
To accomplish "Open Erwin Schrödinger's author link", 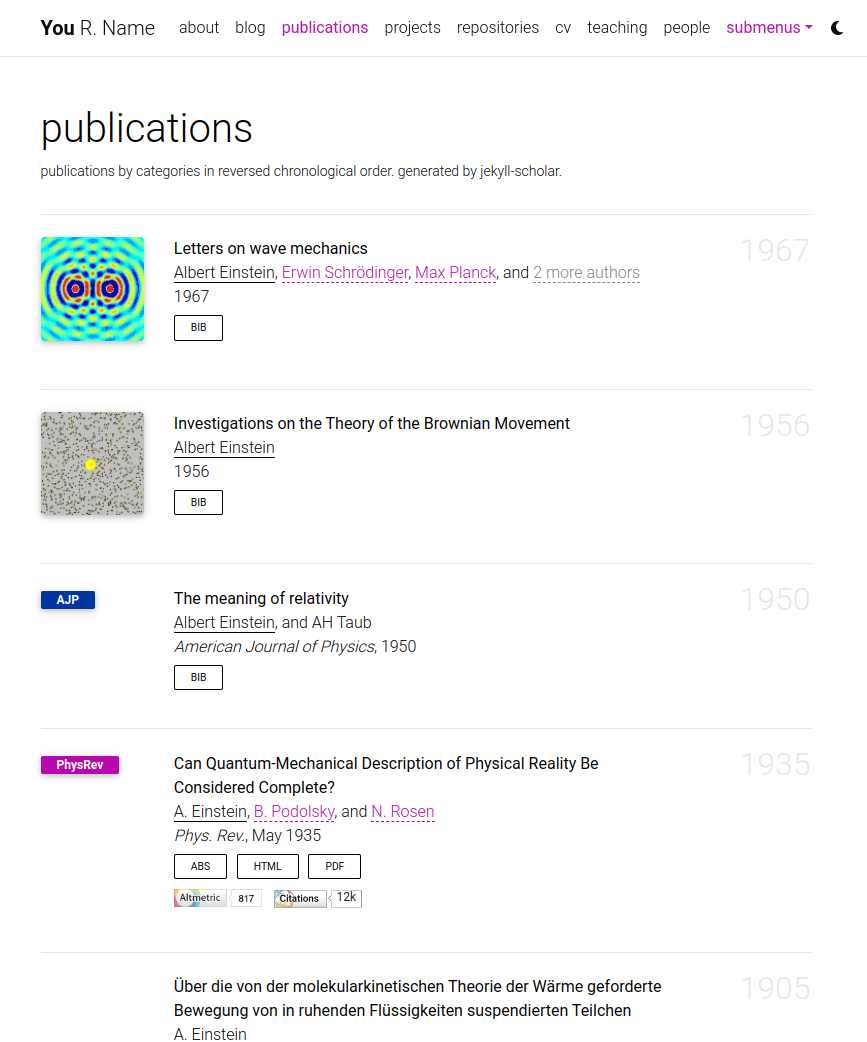I will click(344, 272).
